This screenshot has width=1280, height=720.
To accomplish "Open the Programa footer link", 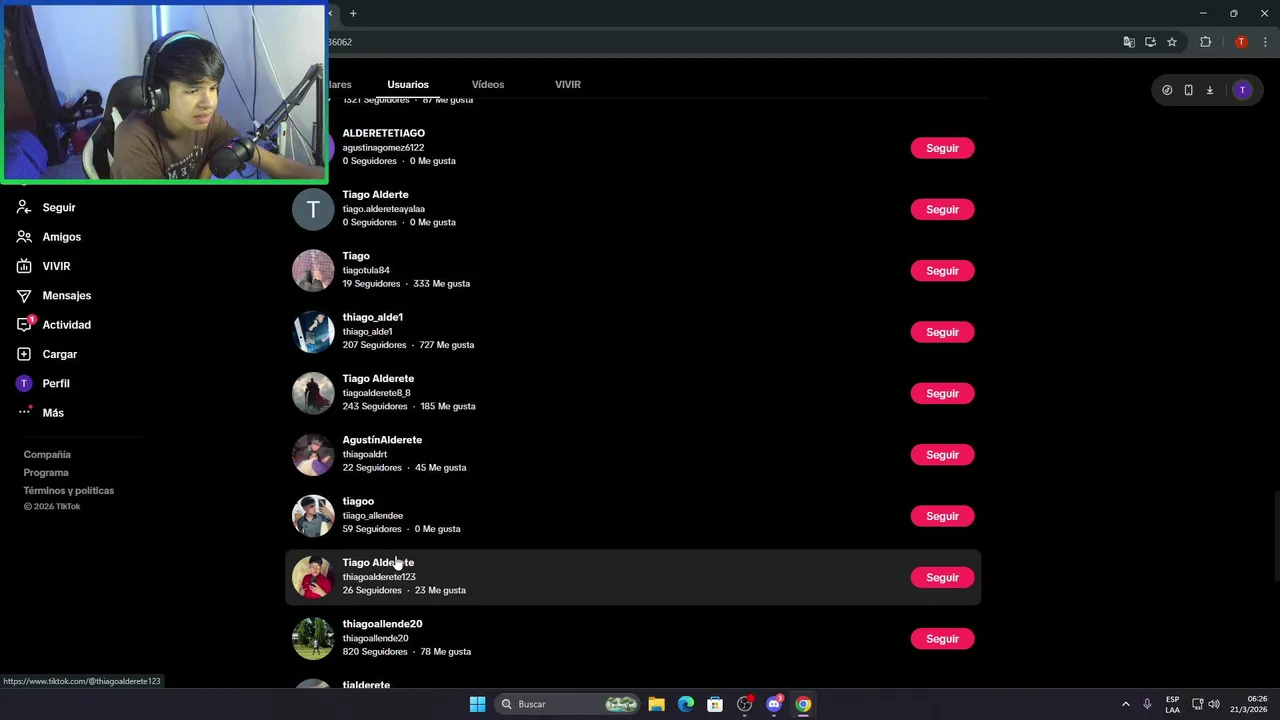I will (46, 472).
